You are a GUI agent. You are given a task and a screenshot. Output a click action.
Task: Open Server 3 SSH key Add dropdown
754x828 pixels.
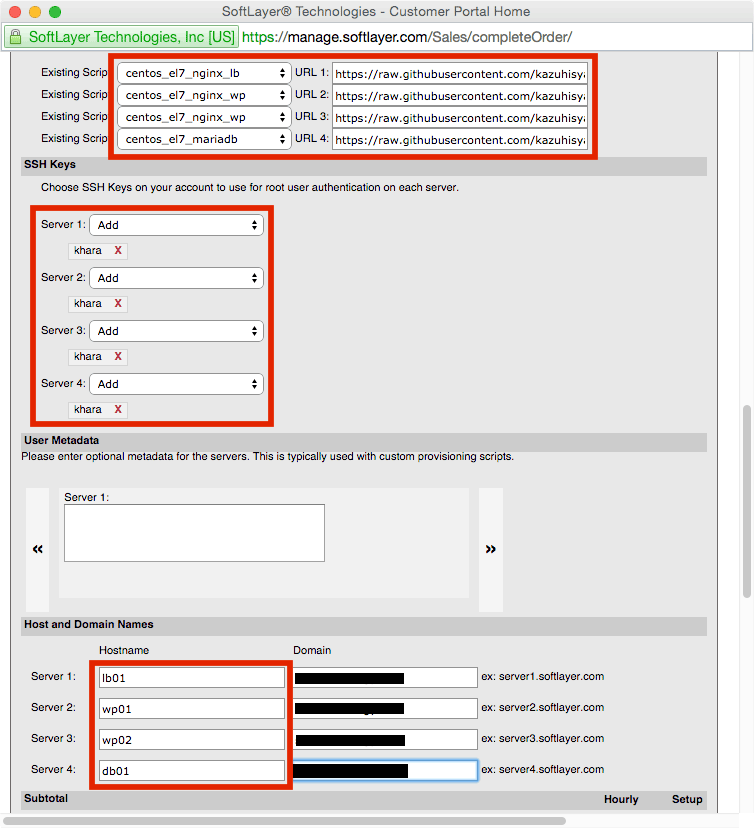tap(176, 331)
